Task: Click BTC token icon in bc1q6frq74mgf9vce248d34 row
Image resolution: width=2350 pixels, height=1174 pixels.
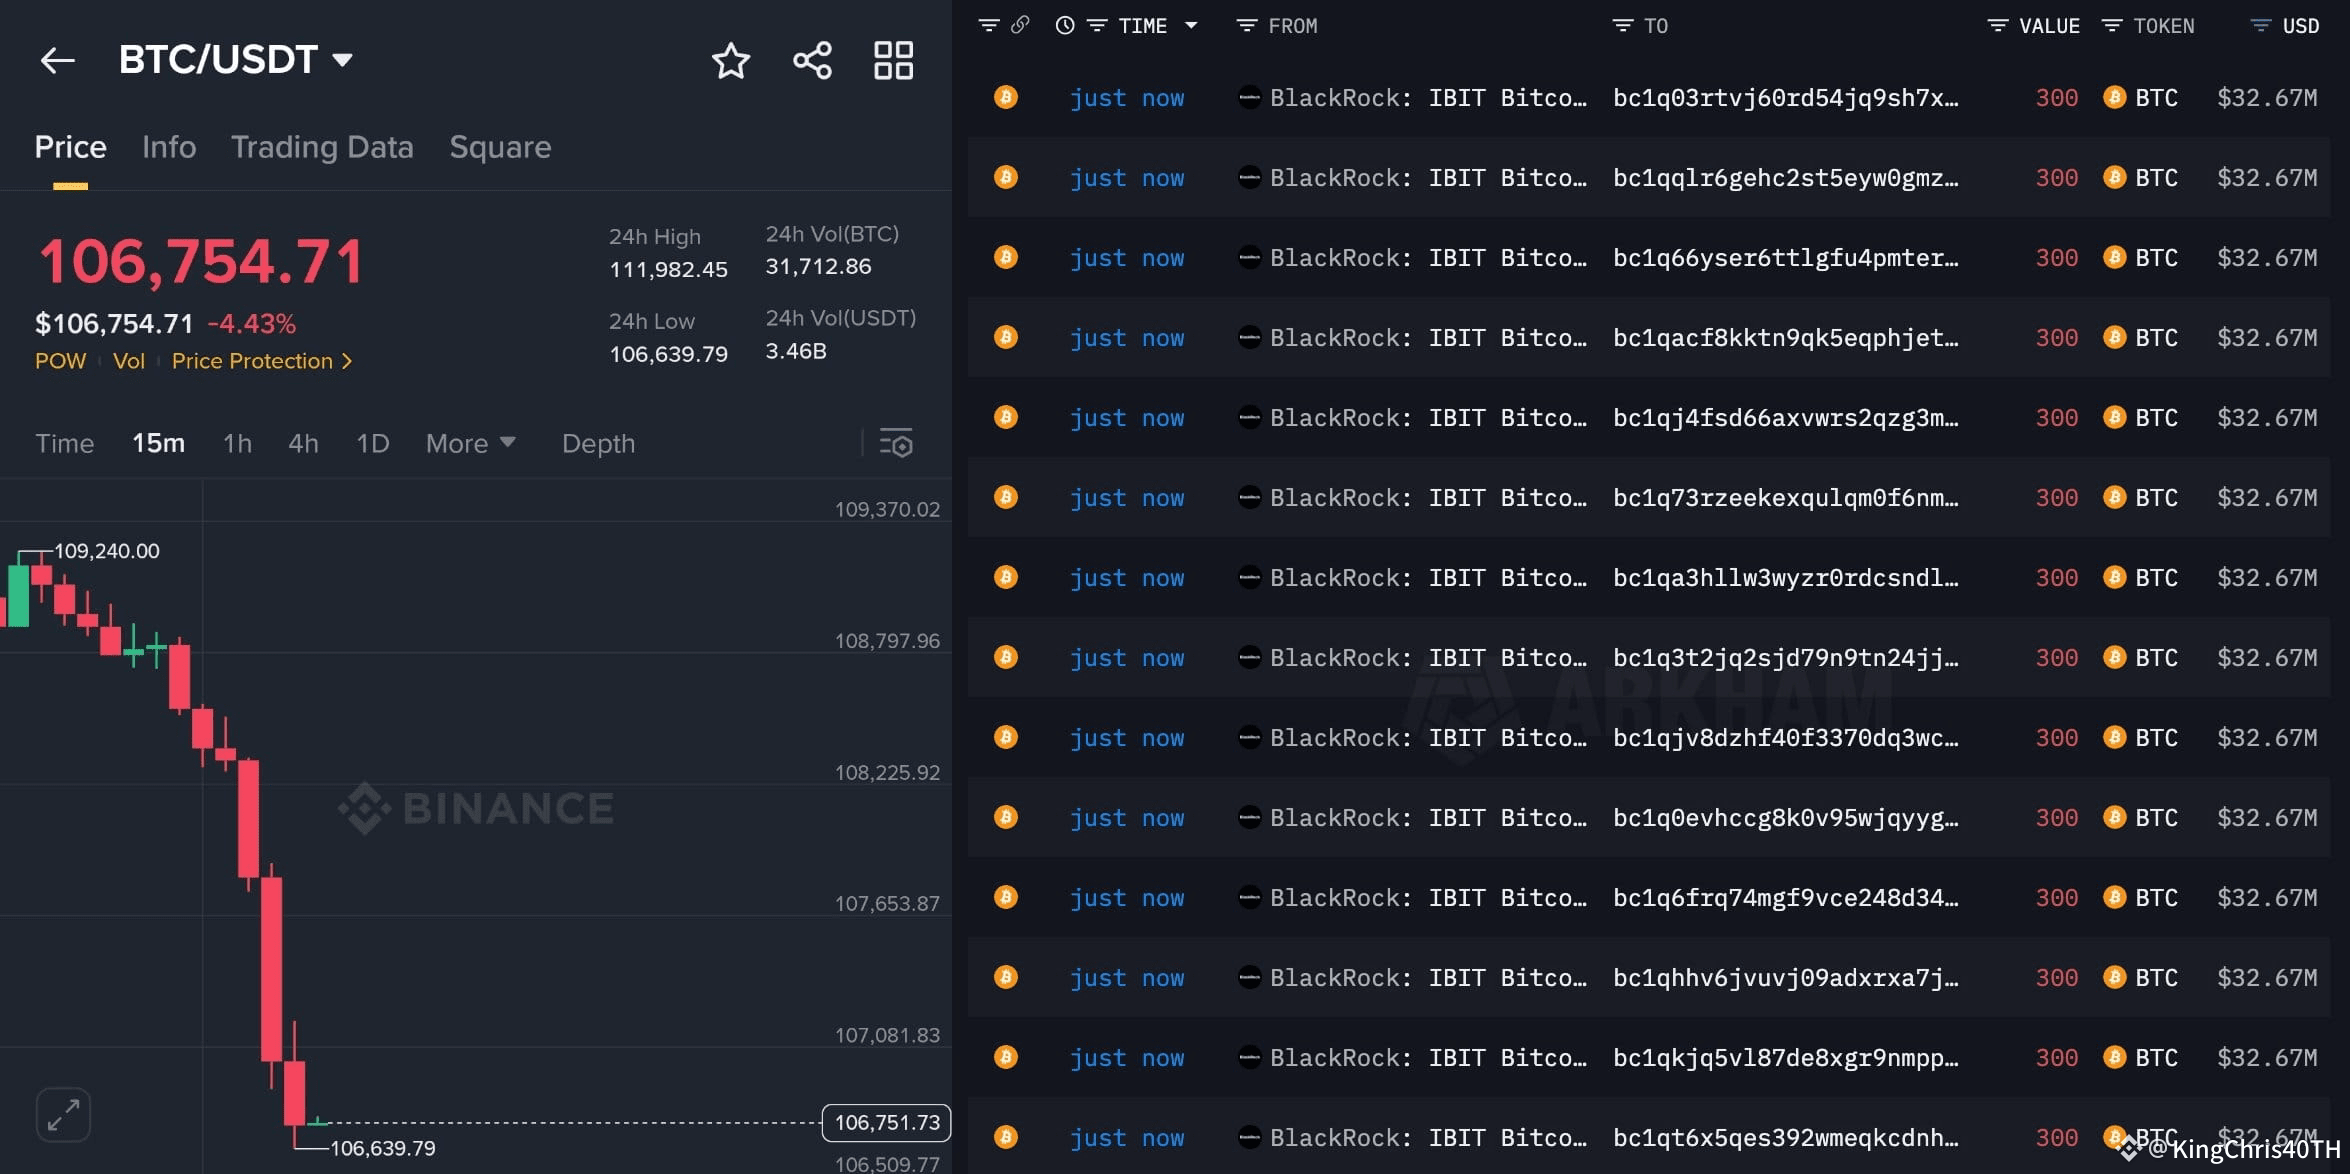Action: point(2114,897)
